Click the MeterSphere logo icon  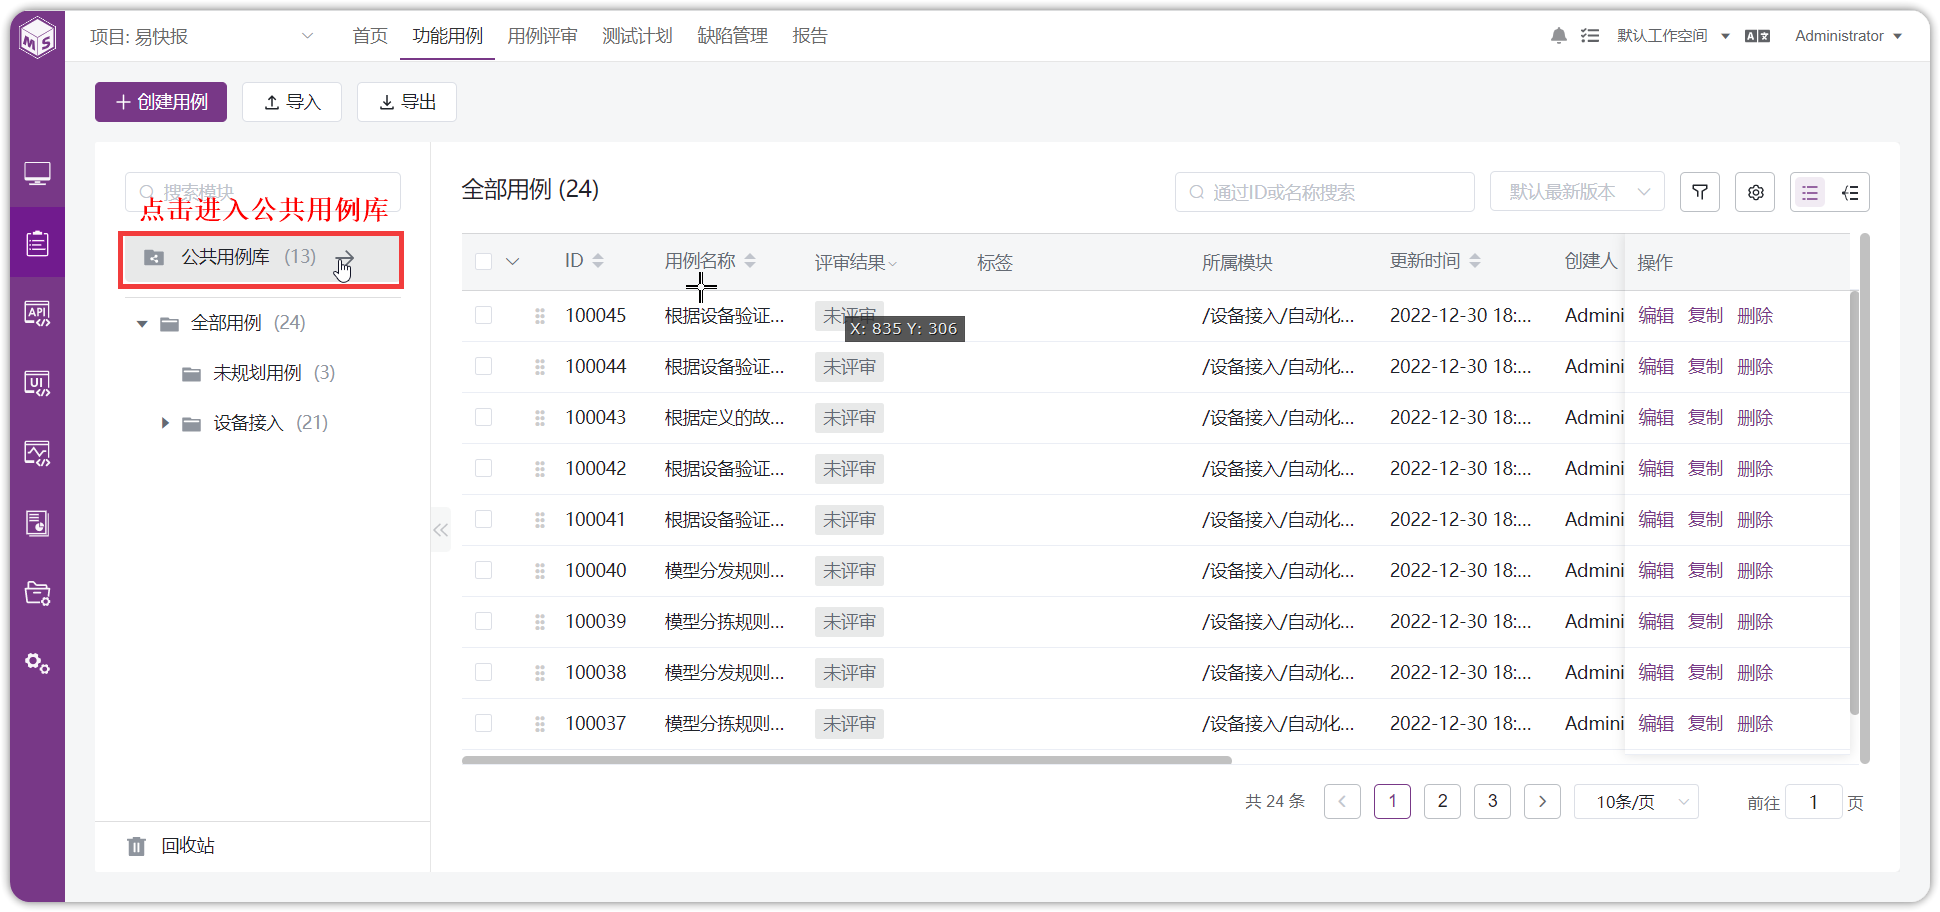click(x=37, y=38)
